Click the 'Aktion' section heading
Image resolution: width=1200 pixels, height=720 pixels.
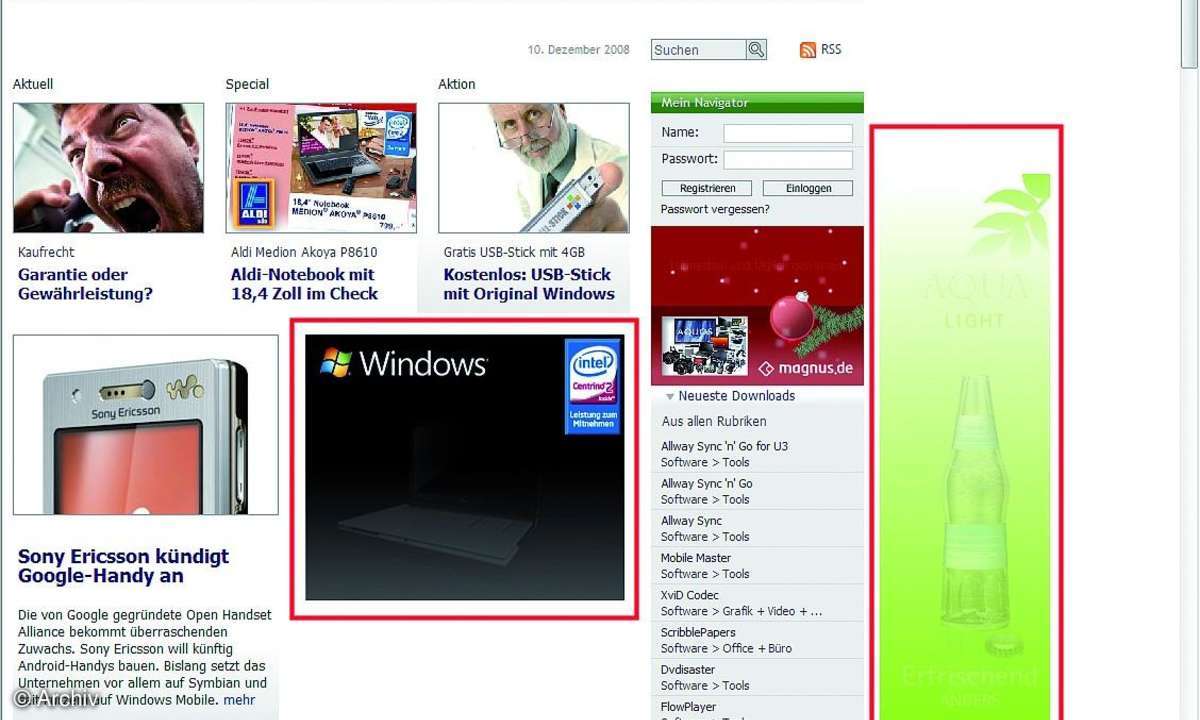click(457, 84)
